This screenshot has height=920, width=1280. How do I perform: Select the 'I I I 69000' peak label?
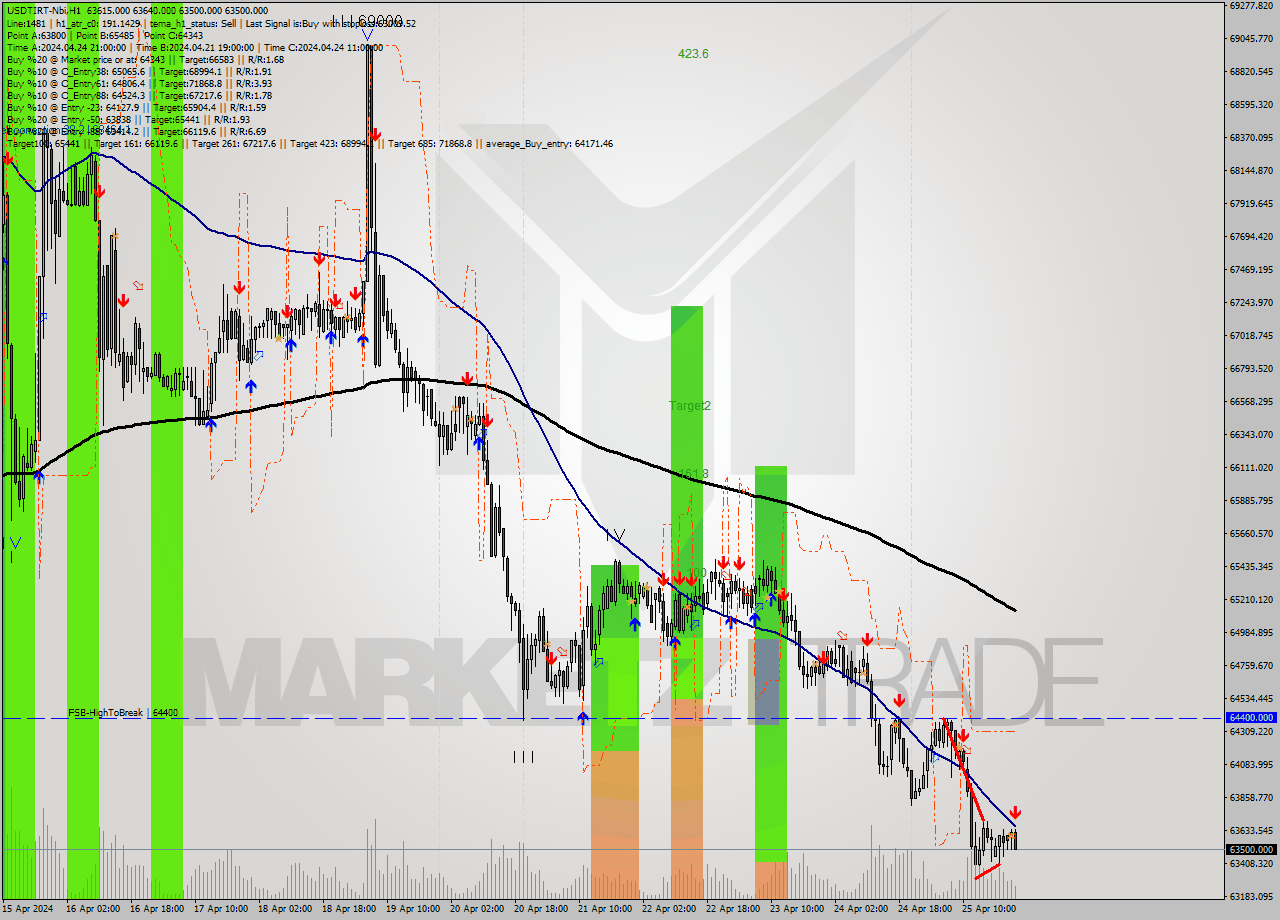(x=367, y=20)
